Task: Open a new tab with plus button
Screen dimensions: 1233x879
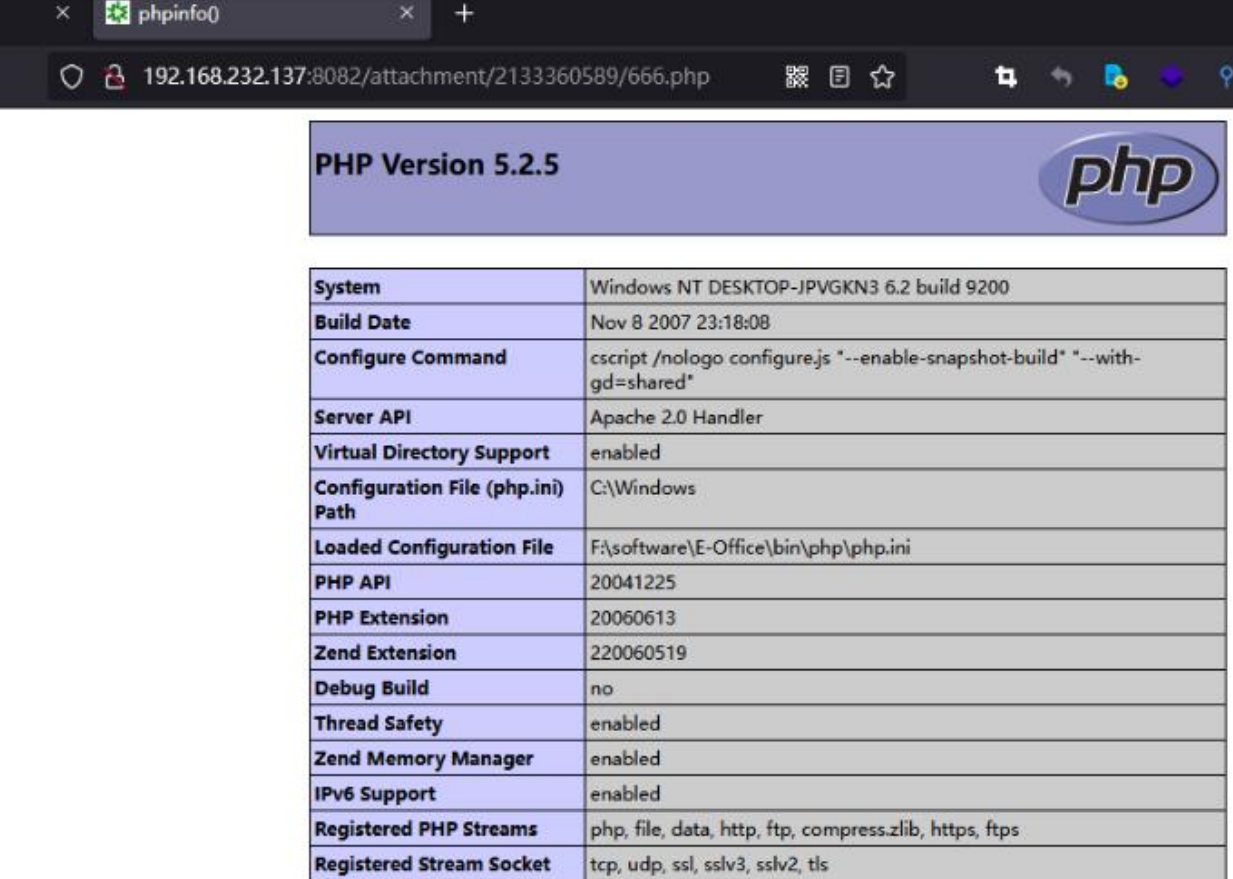Action: [463, 14]
